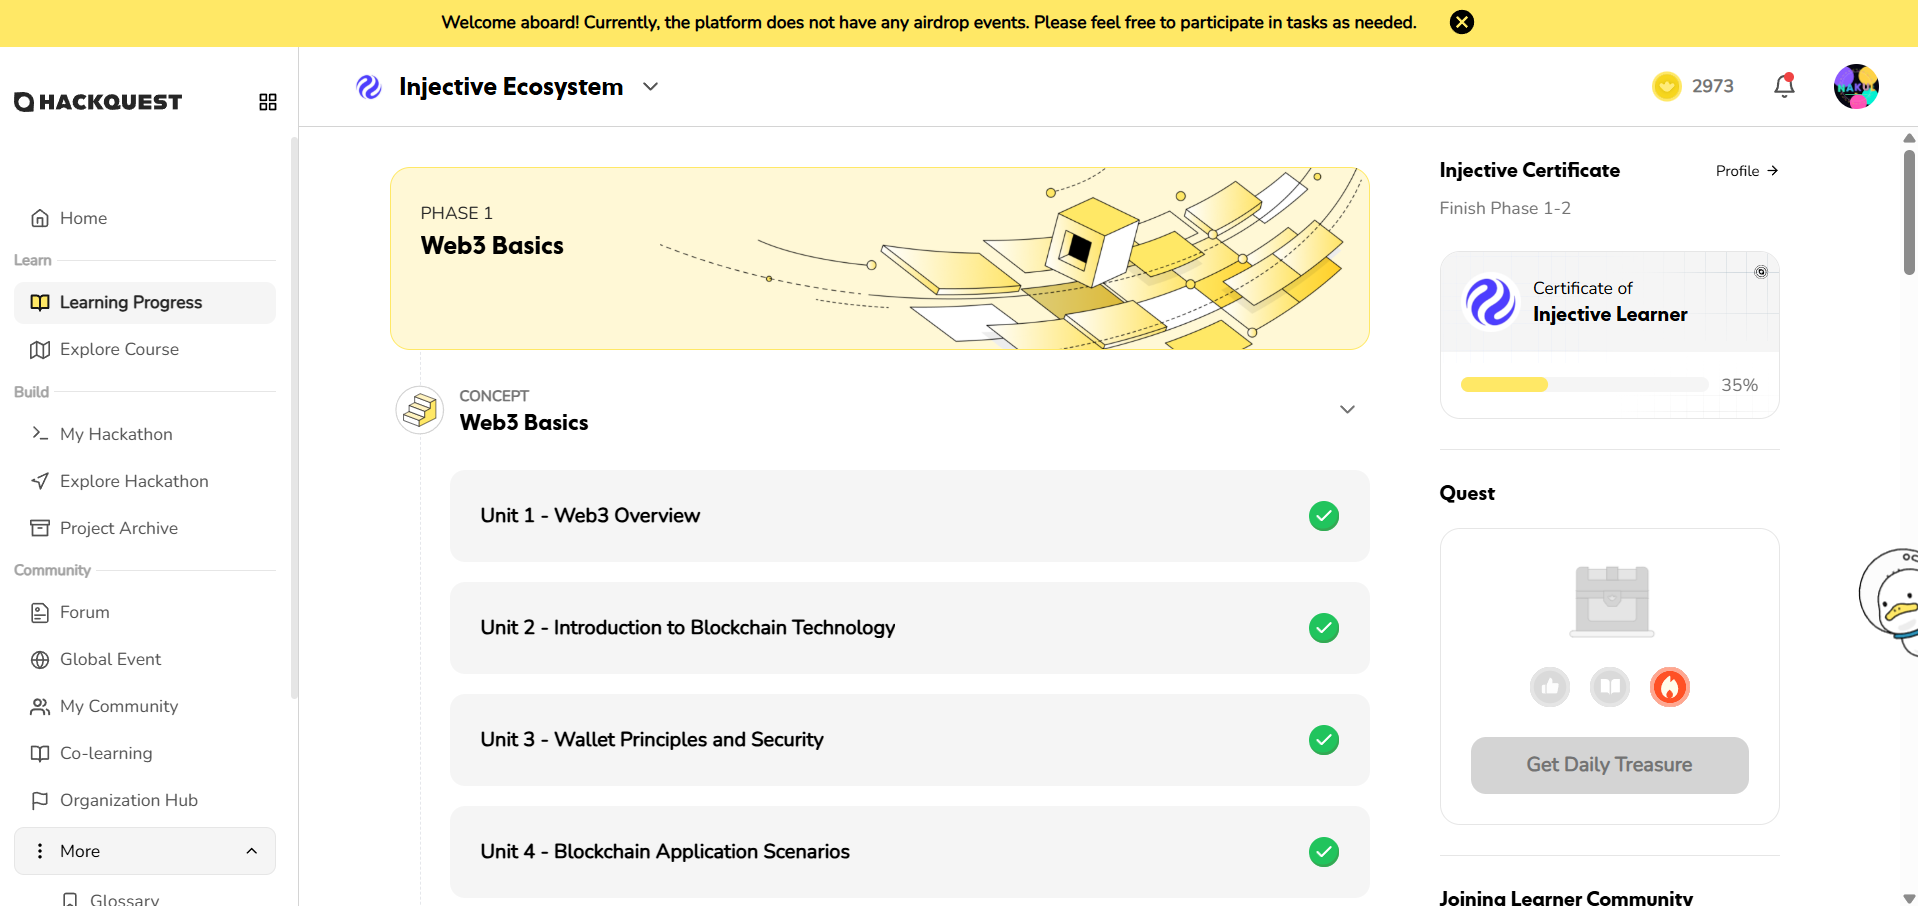Click the green check on Unit 3
The width and height of the screenshot is (1918, 906).
pyautogui.click(x=1324, y=740)
